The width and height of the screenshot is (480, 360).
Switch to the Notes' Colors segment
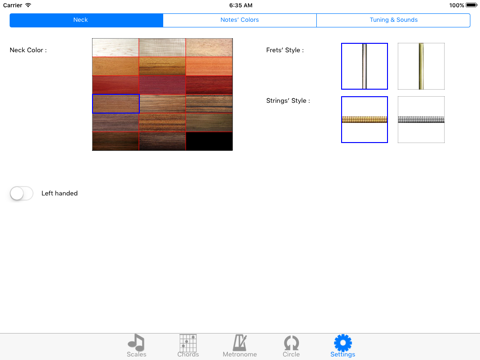240,20
